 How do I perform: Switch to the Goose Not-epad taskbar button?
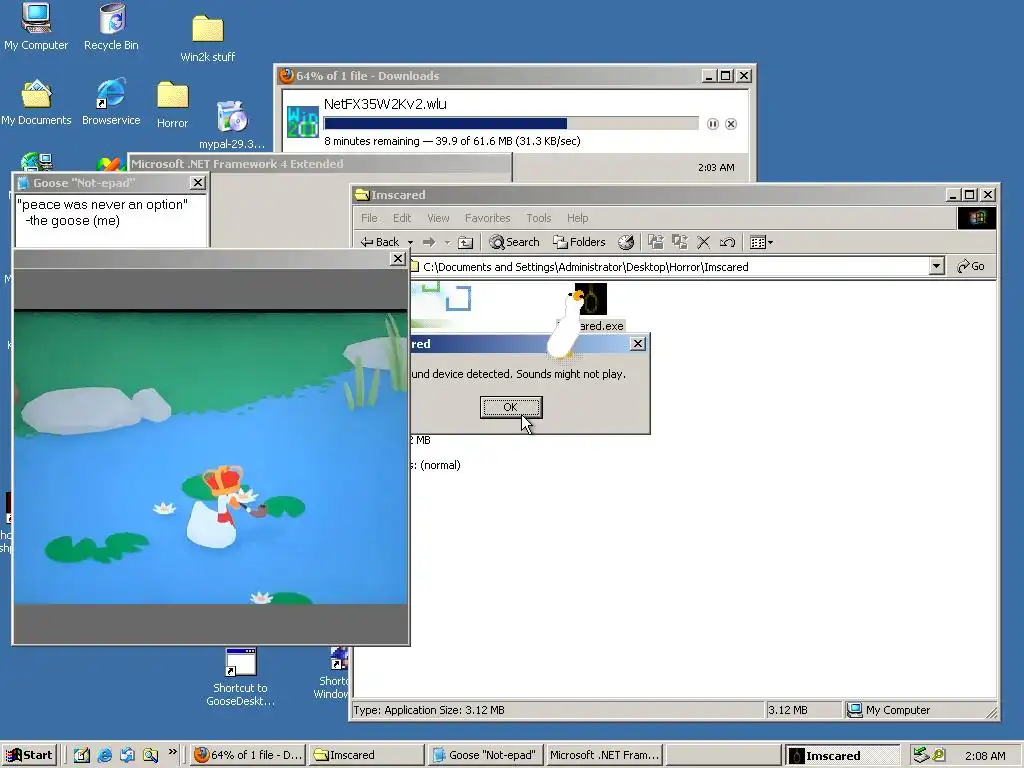pos(485,756)
